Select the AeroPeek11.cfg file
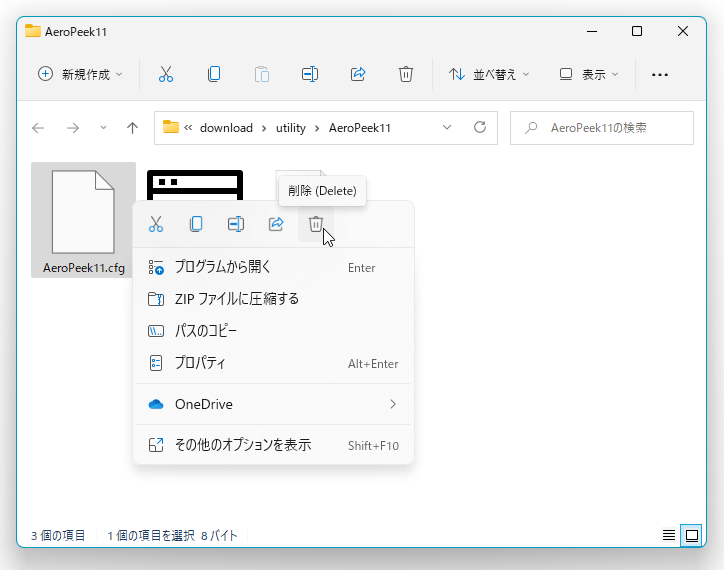724x570 pixels. 84,220
